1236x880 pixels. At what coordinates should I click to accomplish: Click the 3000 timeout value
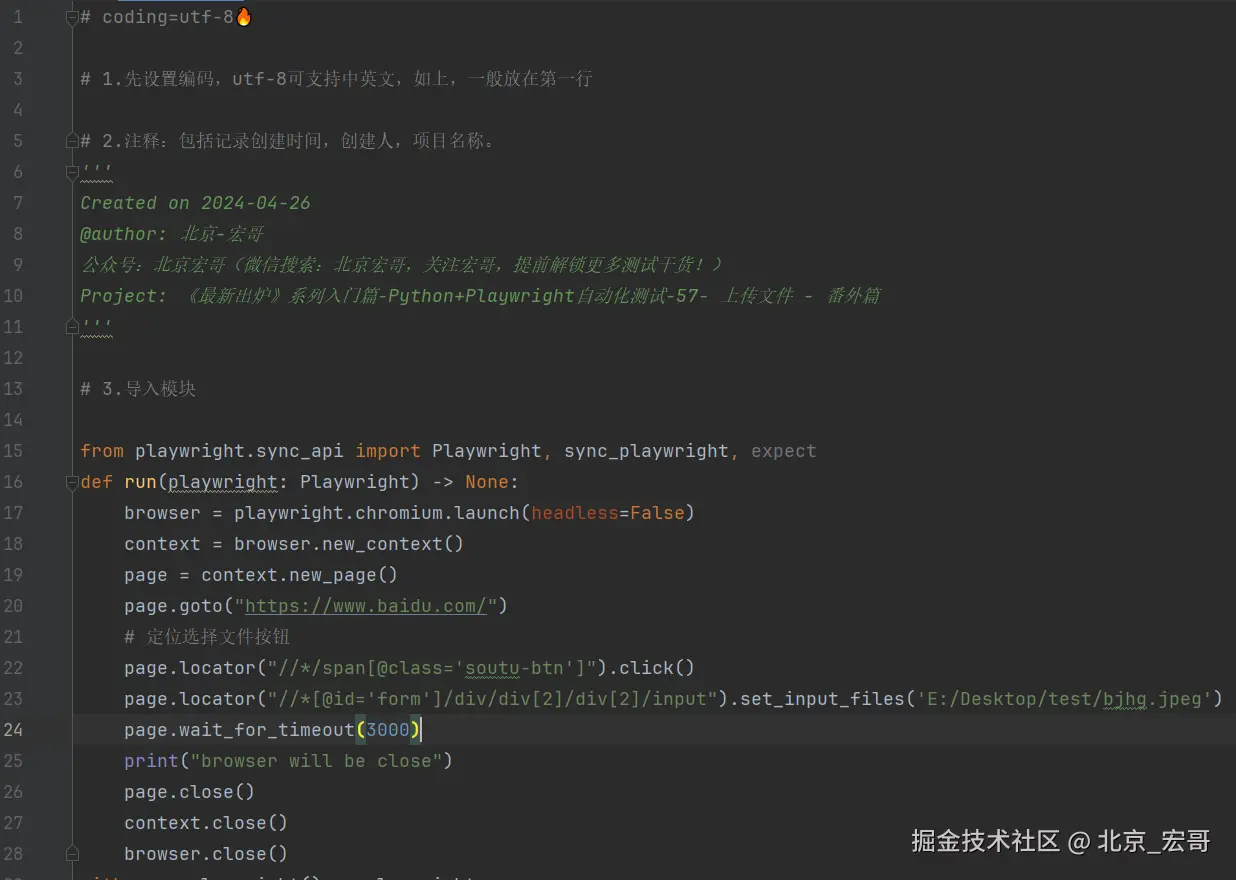(x=388, y=730)
